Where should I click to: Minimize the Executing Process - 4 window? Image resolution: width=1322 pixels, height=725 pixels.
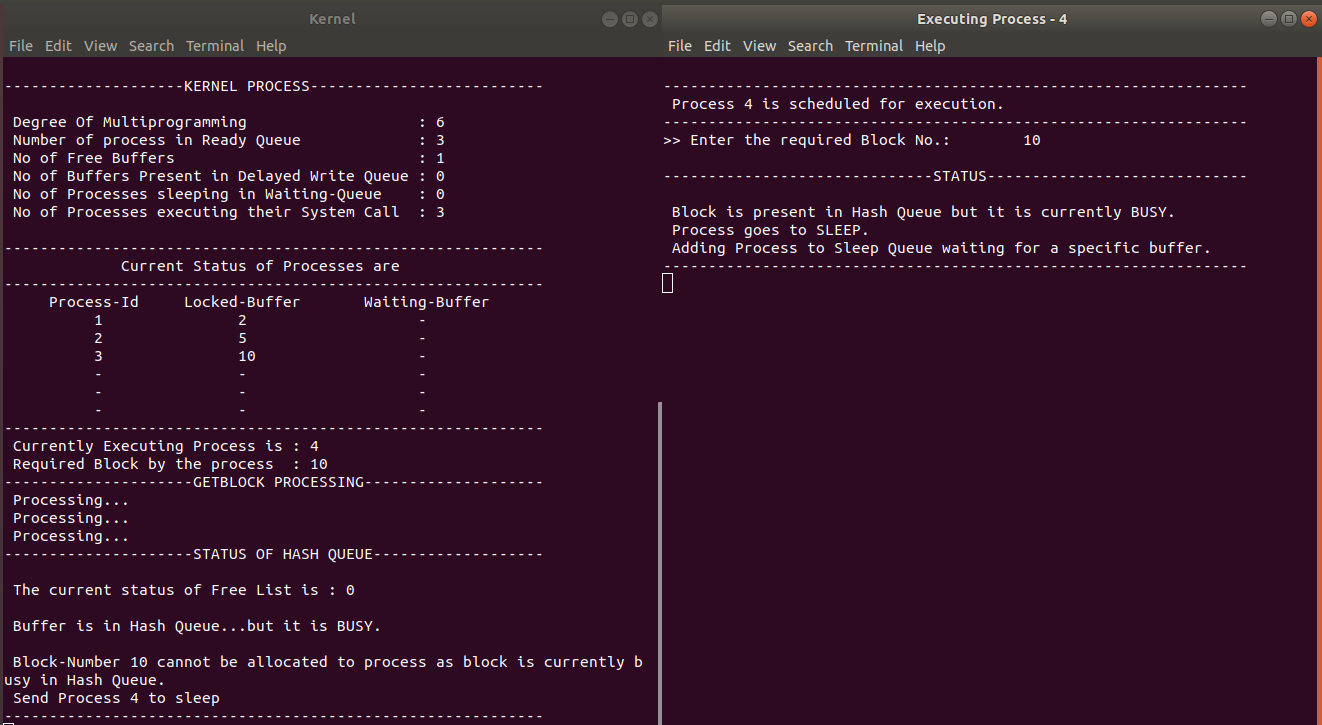1267,18
